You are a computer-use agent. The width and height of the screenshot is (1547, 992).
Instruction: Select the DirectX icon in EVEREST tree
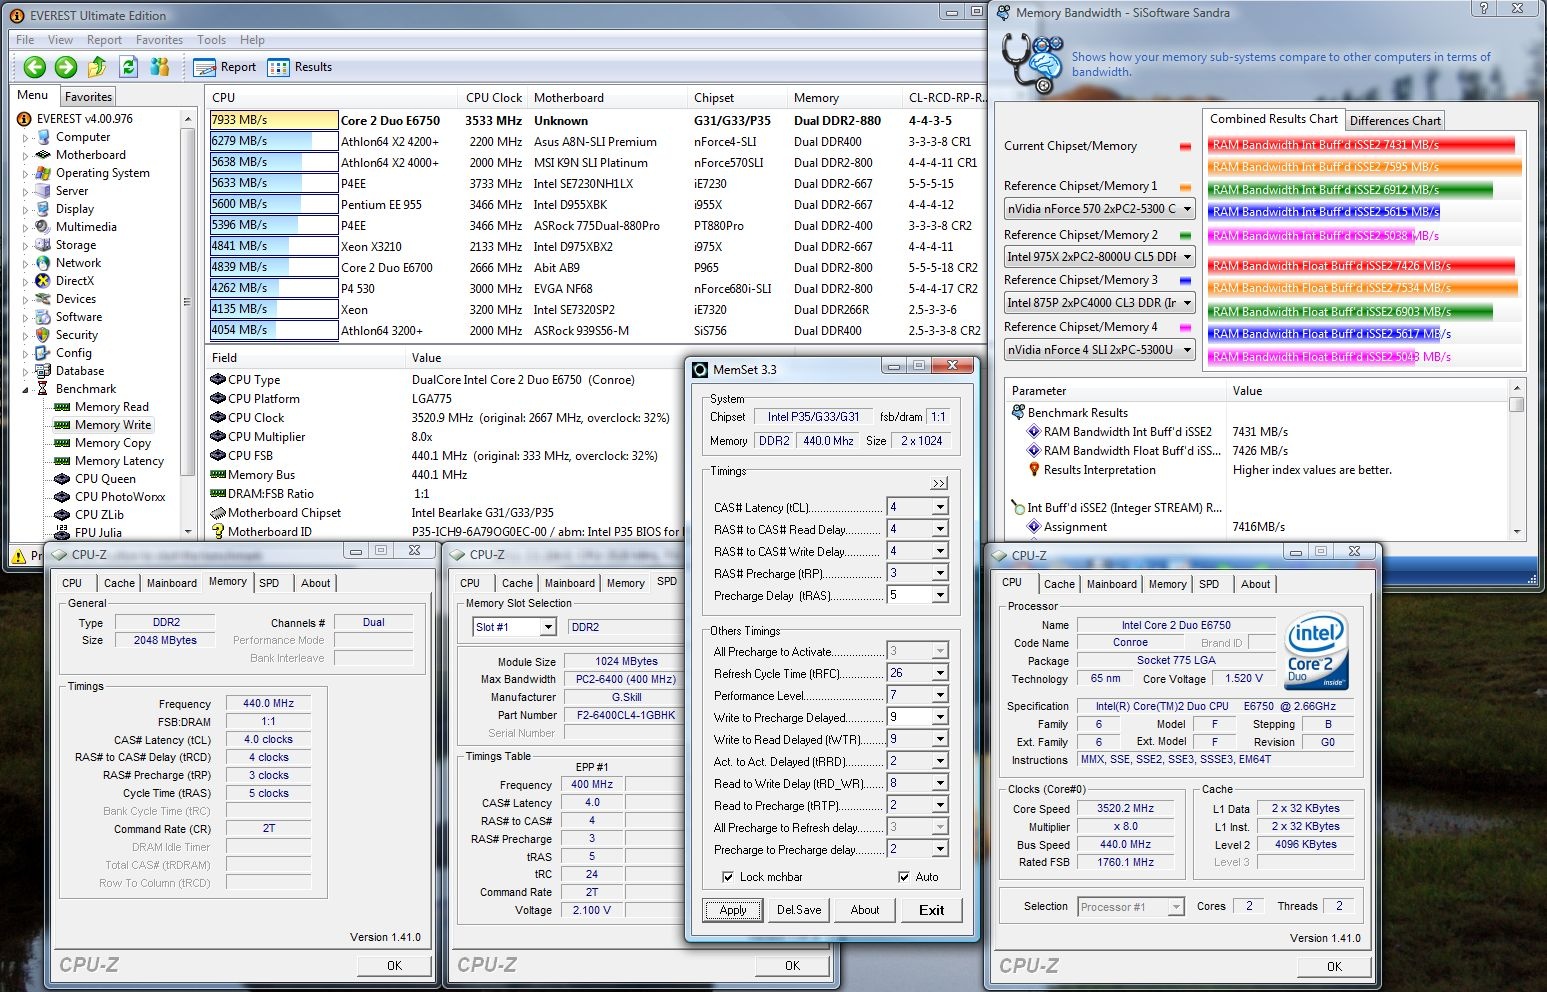[43, 281]
